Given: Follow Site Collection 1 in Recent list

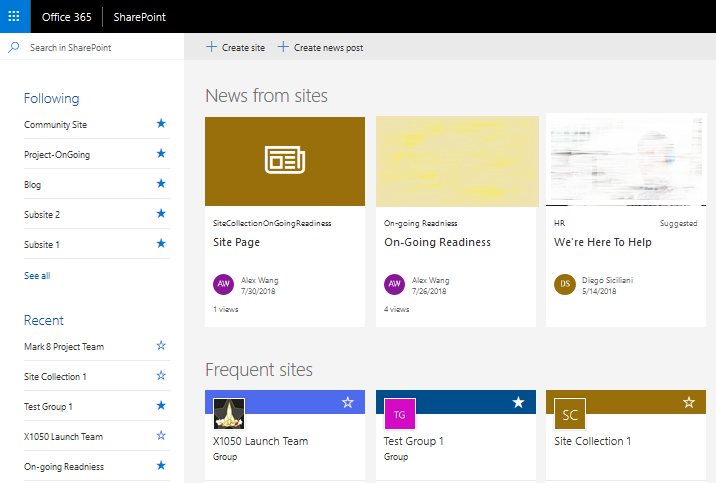Looking at the screenshot, I should coord(161,376).
